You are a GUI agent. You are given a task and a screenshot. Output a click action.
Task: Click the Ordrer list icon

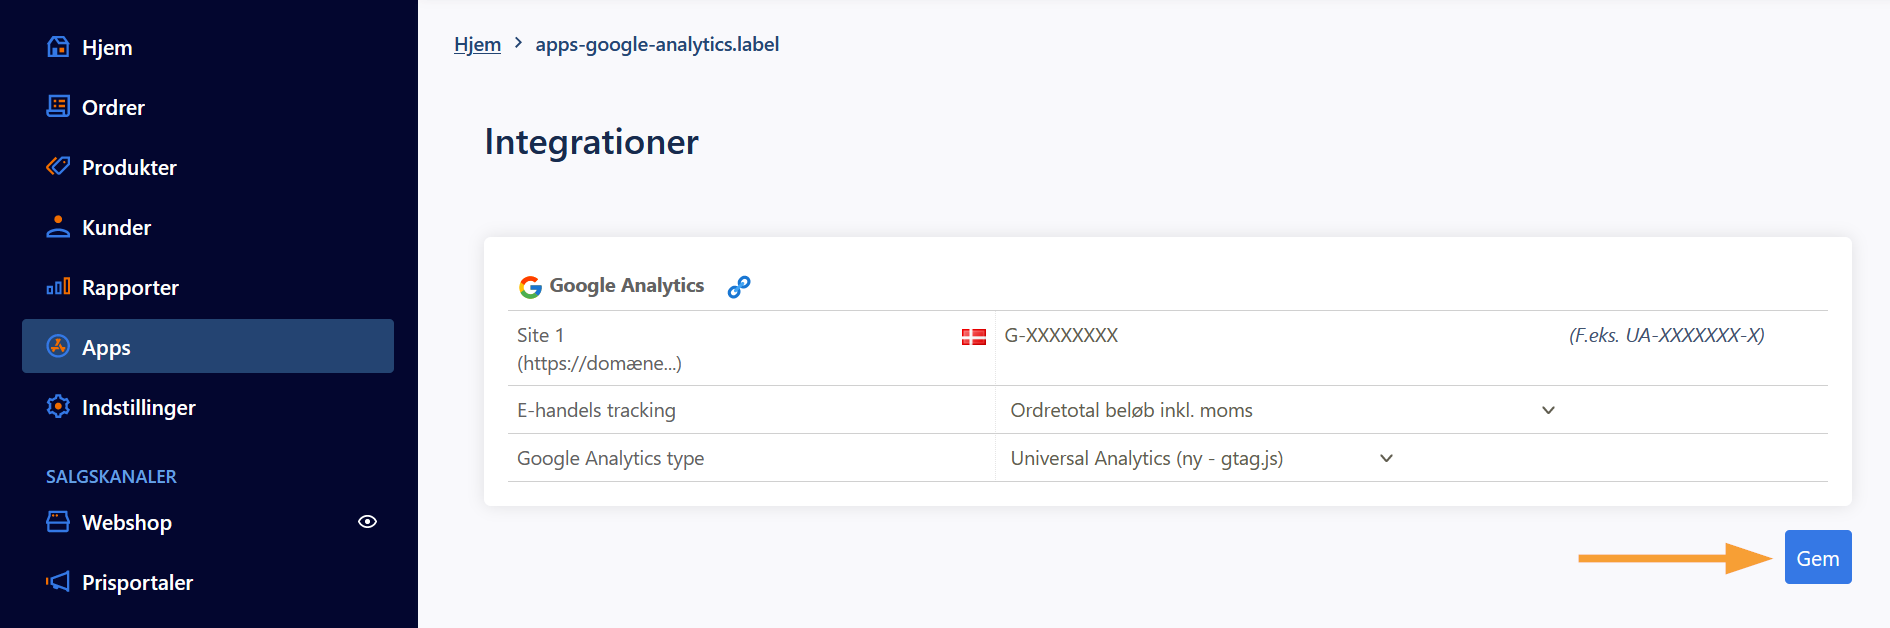tap(58, 106)
